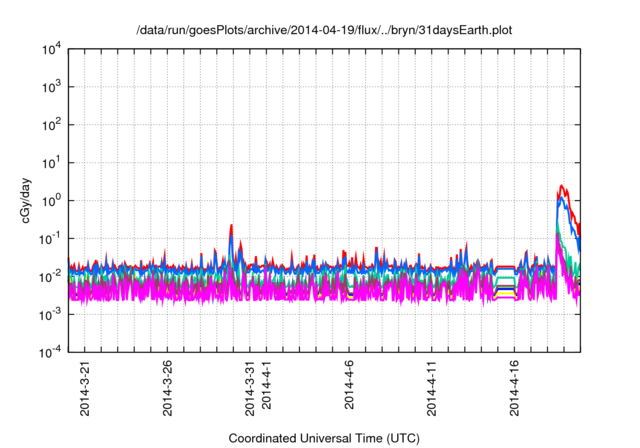Select the 2014-4-11 date tick label
640x448 pixels.
click(x=433, y=388)
